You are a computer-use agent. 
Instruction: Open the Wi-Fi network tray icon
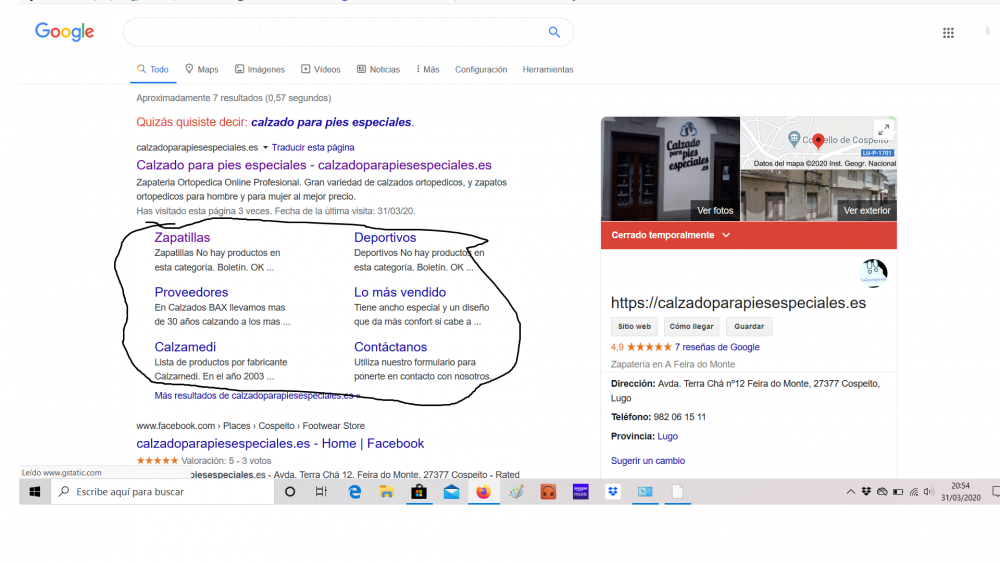[914, 492]
